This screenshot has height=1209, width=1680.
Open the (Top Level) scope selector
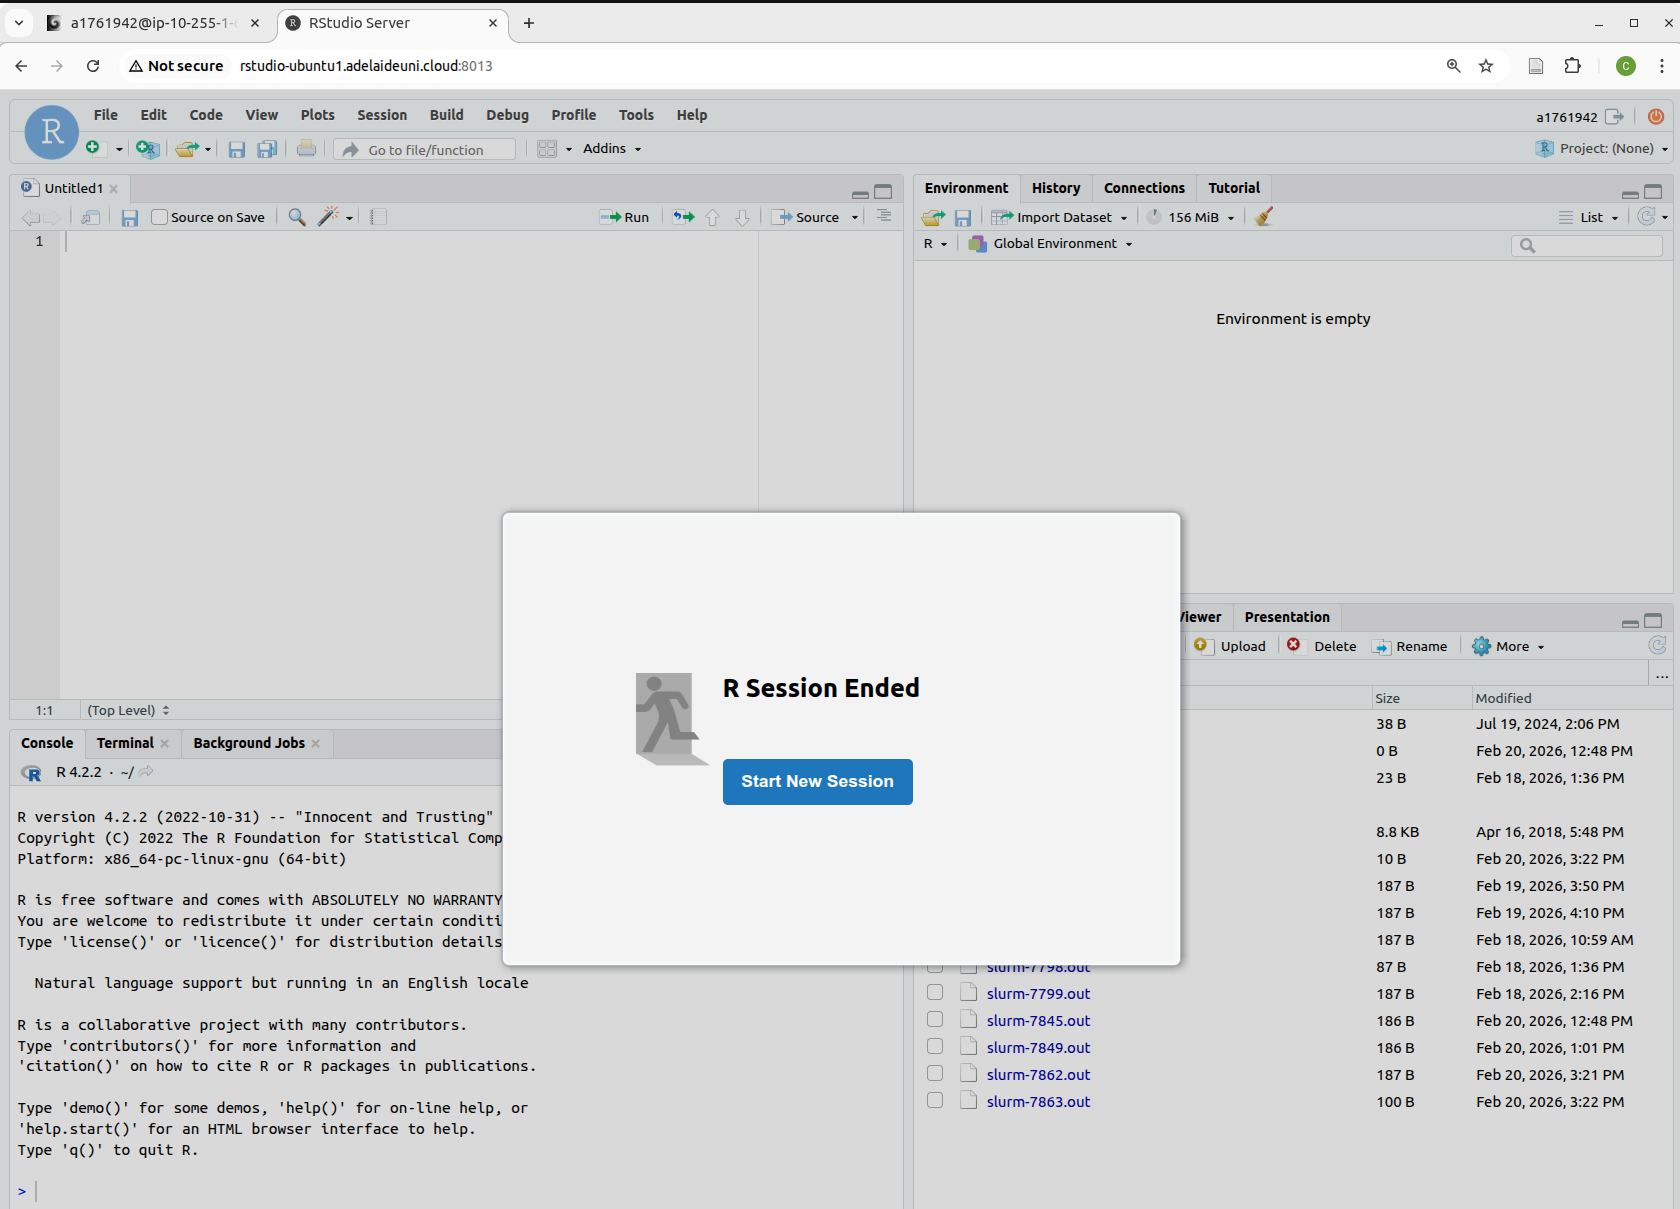point(128,710)
